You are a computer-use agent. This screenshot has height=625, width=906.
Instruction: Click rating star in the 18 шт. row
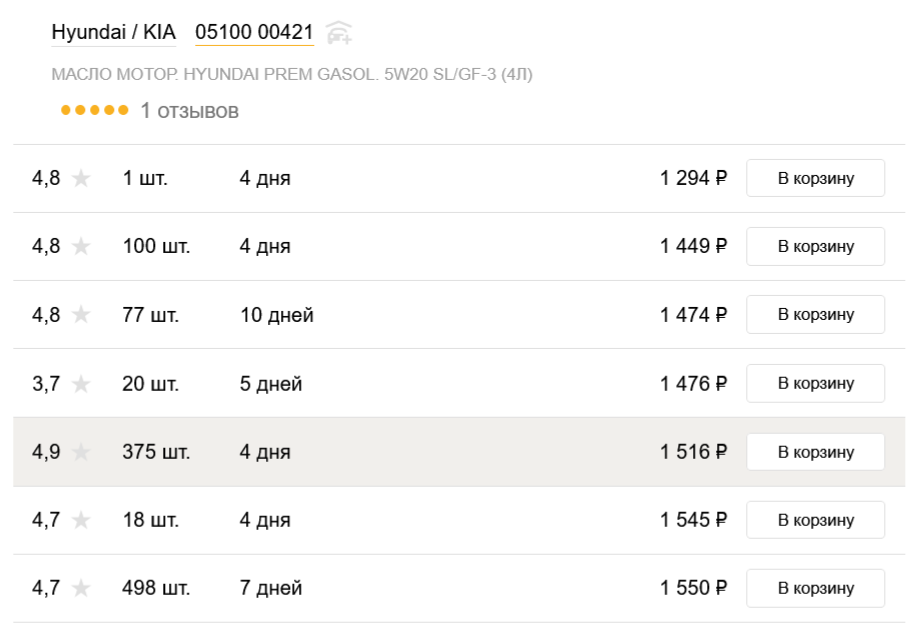click(x=81, y=519)
